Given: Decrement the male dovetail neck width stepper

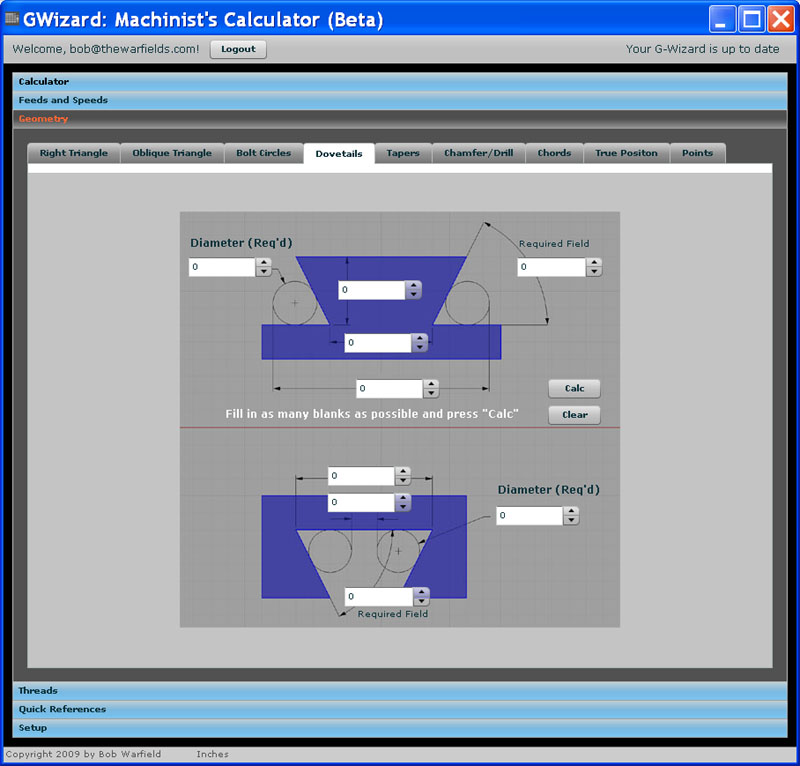Looking at the screenshot, I should 419,347.
